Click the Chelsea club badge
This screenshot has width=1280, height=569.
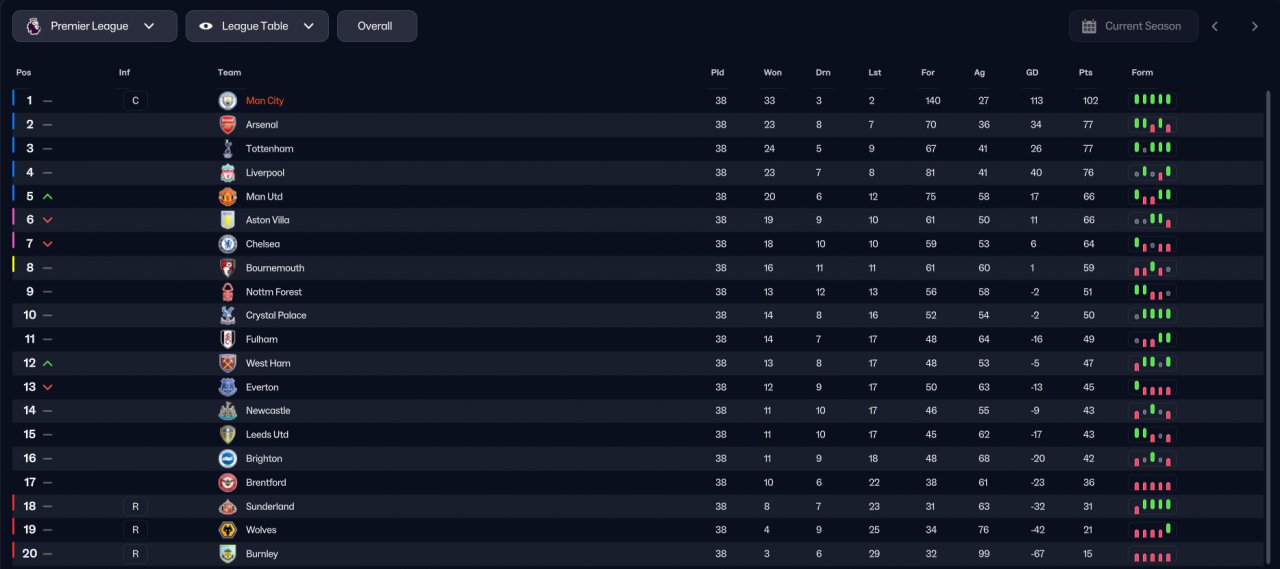point(228,244)
